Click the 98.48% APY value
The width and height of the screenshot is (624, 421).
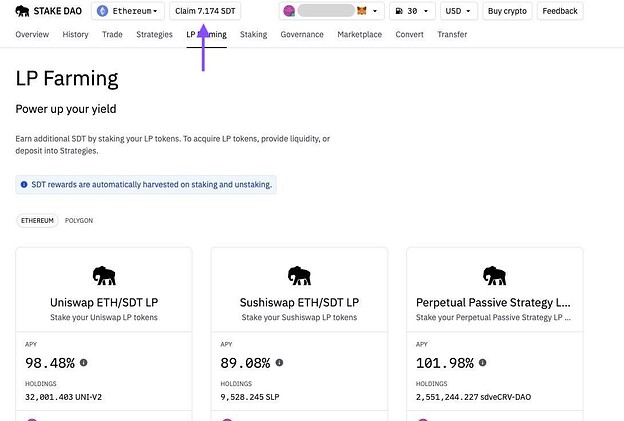coord(50,363)
